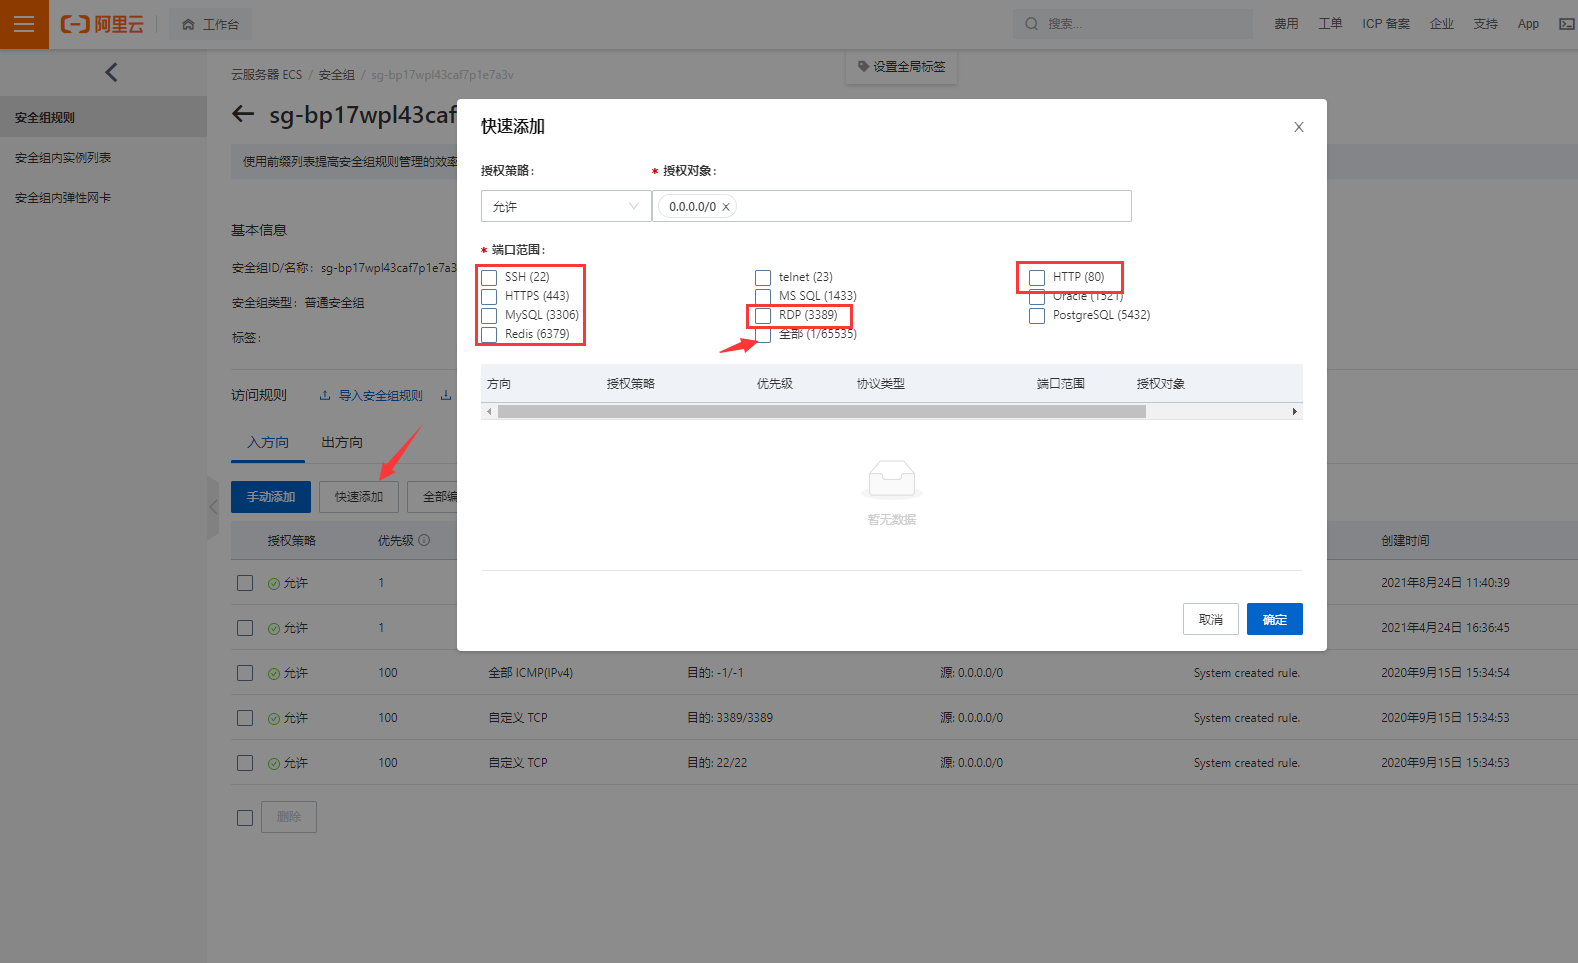Enable the SSH (22) port checkbox
Screen dimensions: 1578x963
[x=489, y=277]
